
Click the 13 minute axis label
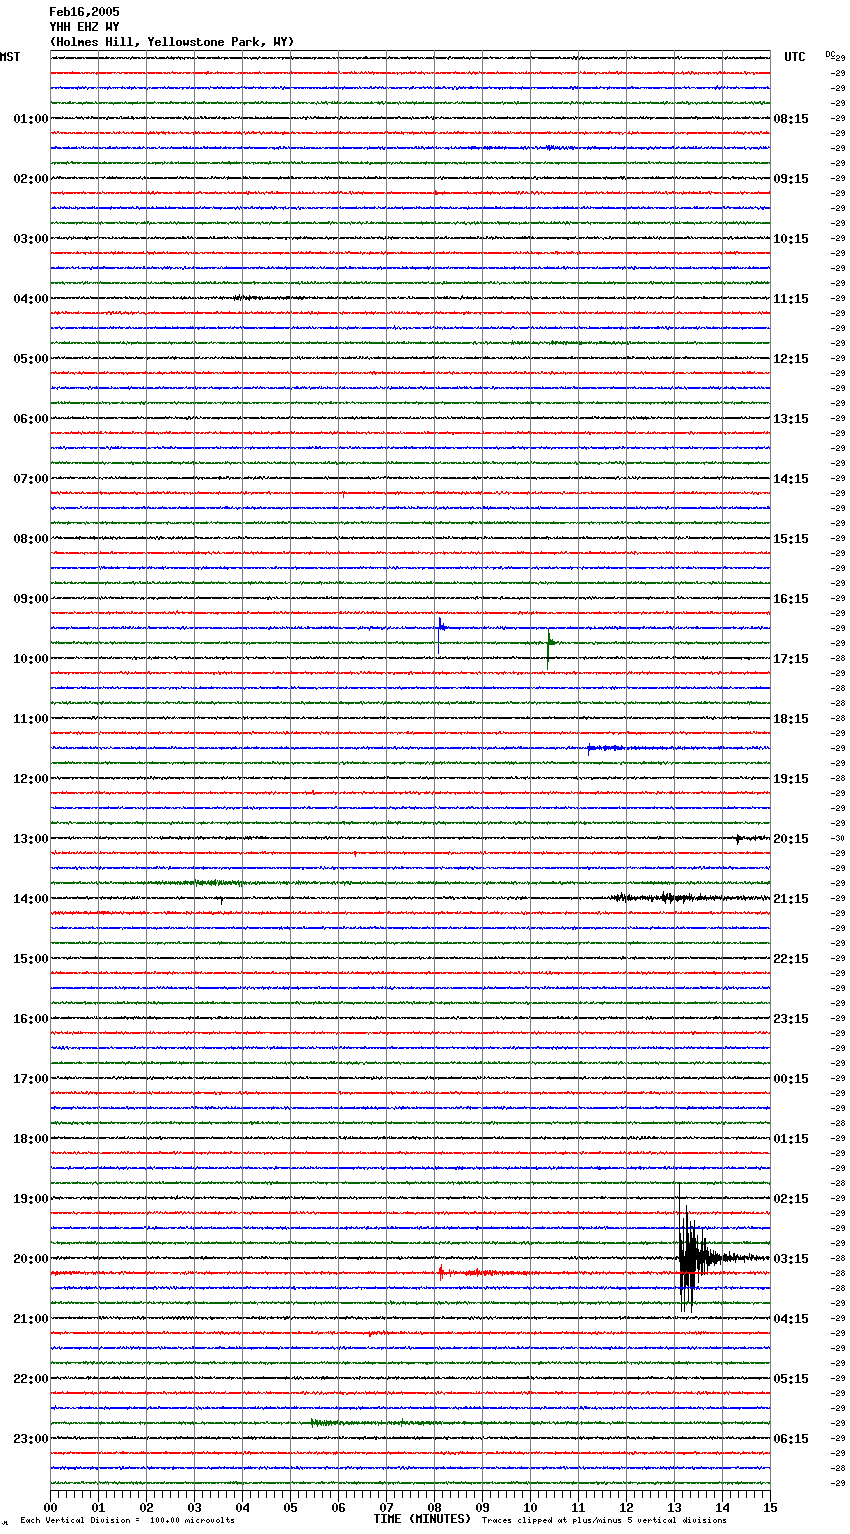click(674, 1507)
